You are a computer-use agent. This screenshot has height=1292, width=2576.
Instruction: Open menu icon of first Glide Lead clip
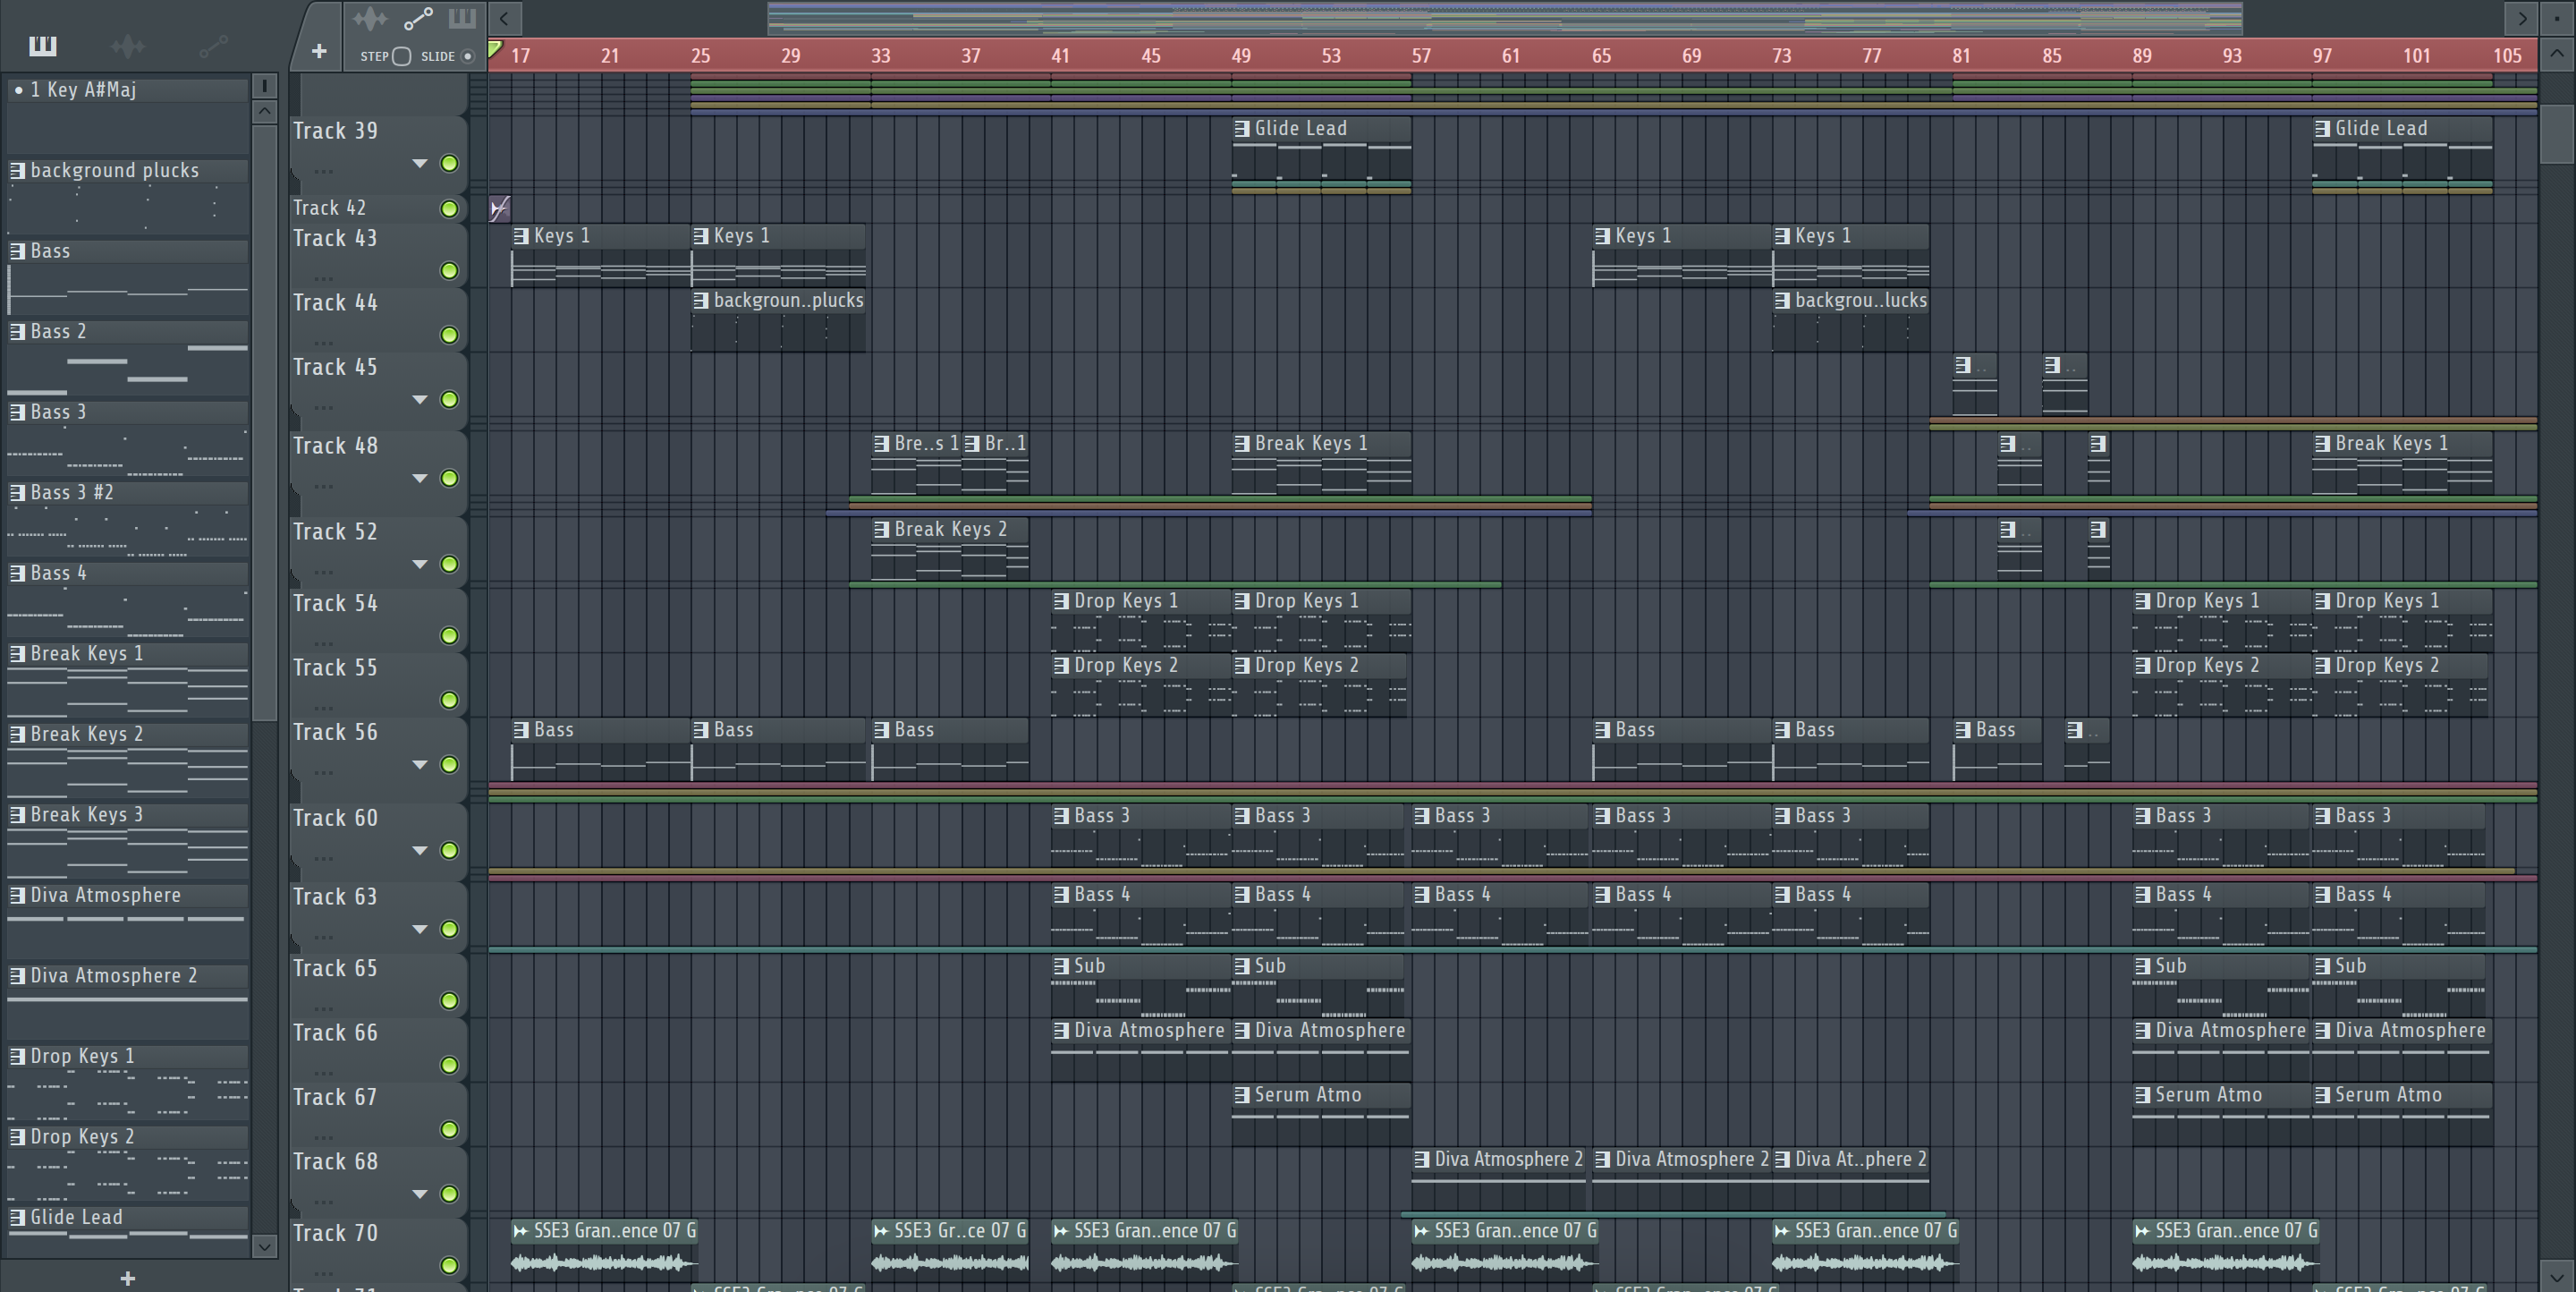click(x=1242, y=128)
